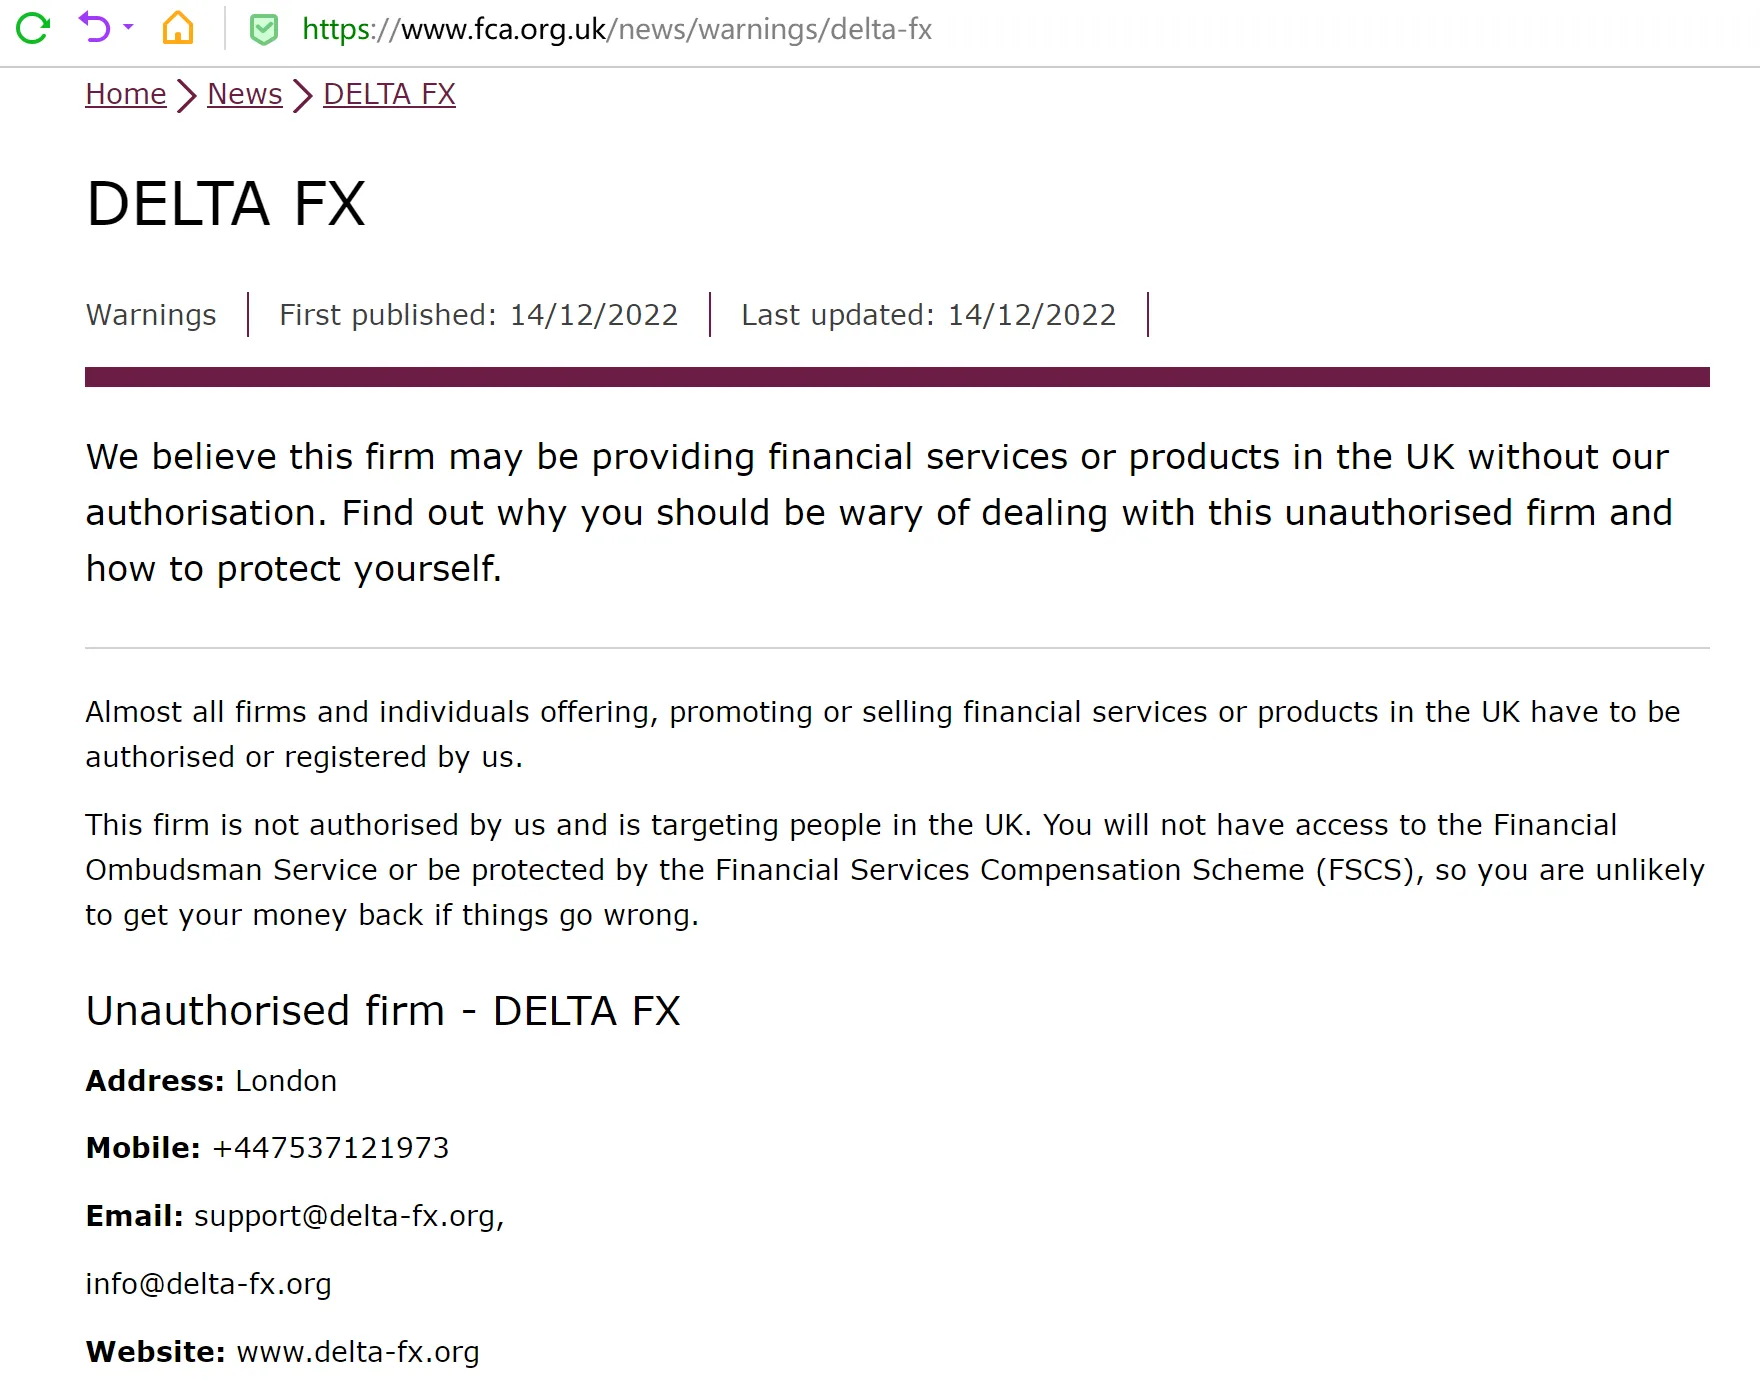Click the Last updated date text
The height and width of the screenshot is (1393, 1760).
tap(929, 315)
